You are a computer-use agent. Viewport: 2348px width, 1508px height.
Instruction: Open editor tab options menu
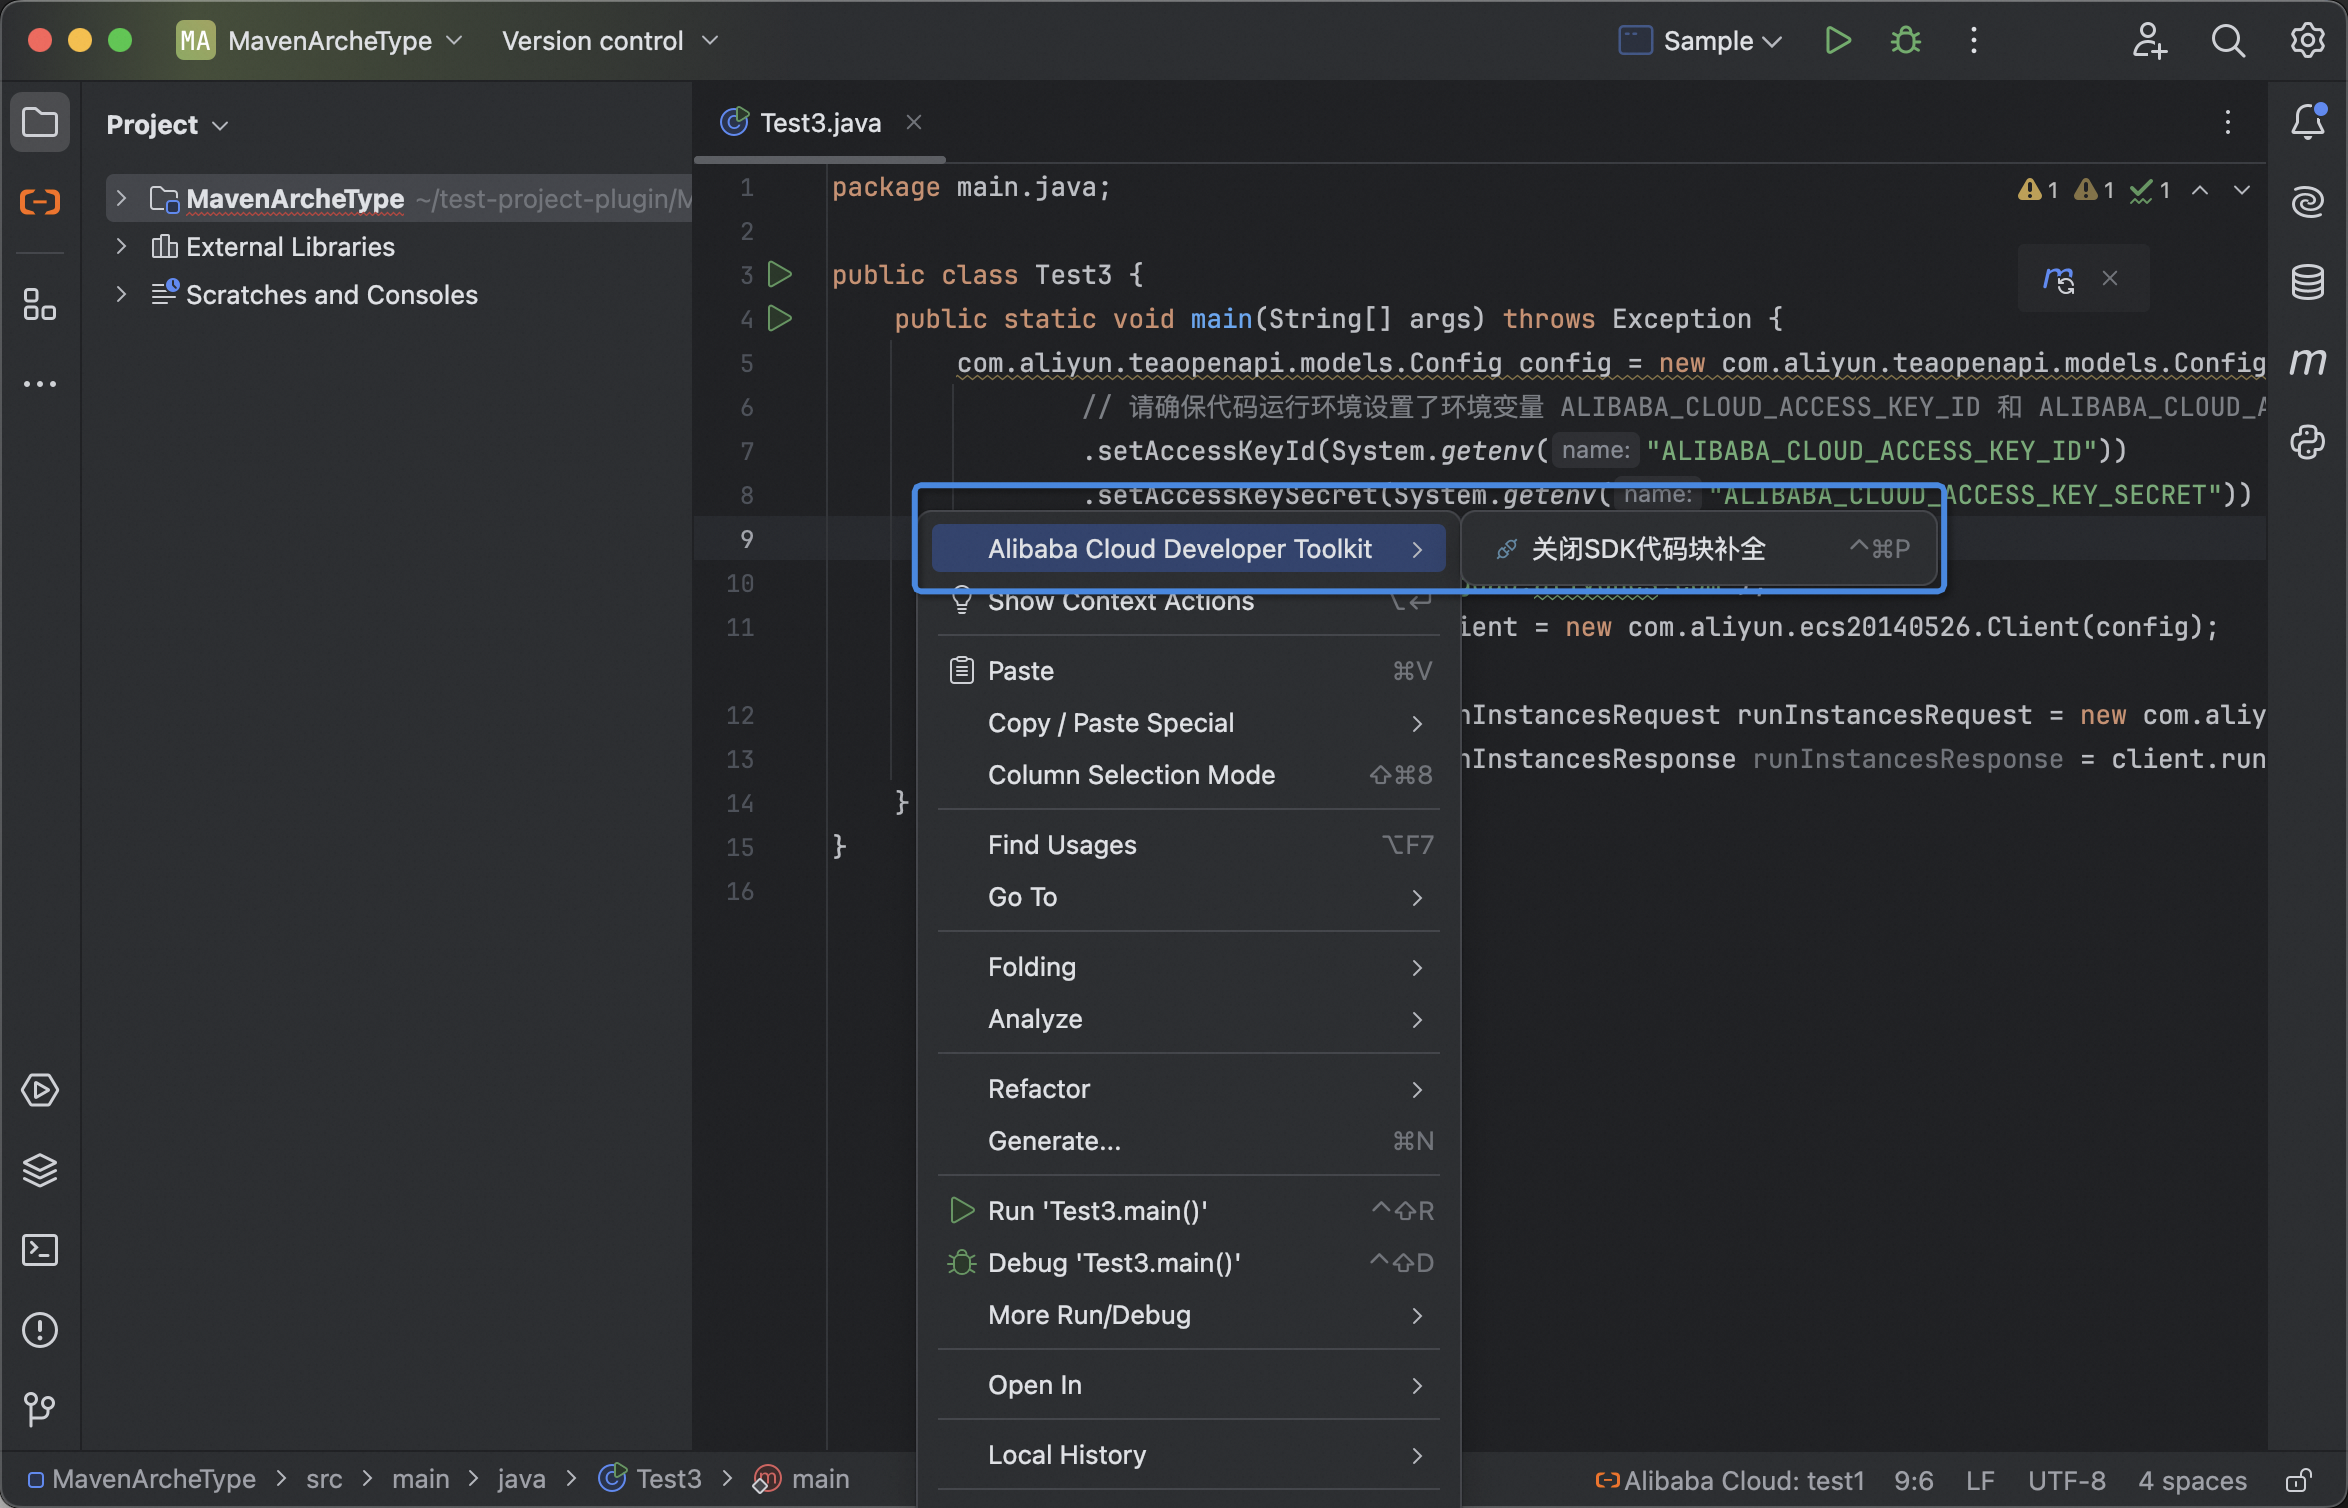(x=2228, y=122)
